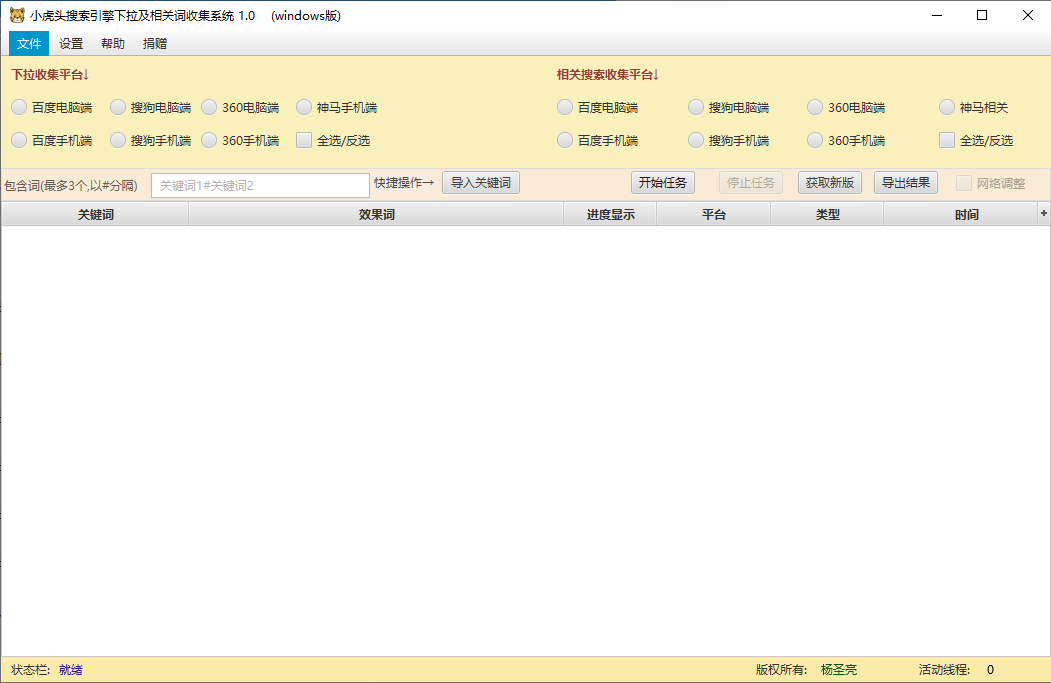Focus the 包含词 keyword input field

coord(260,186)
